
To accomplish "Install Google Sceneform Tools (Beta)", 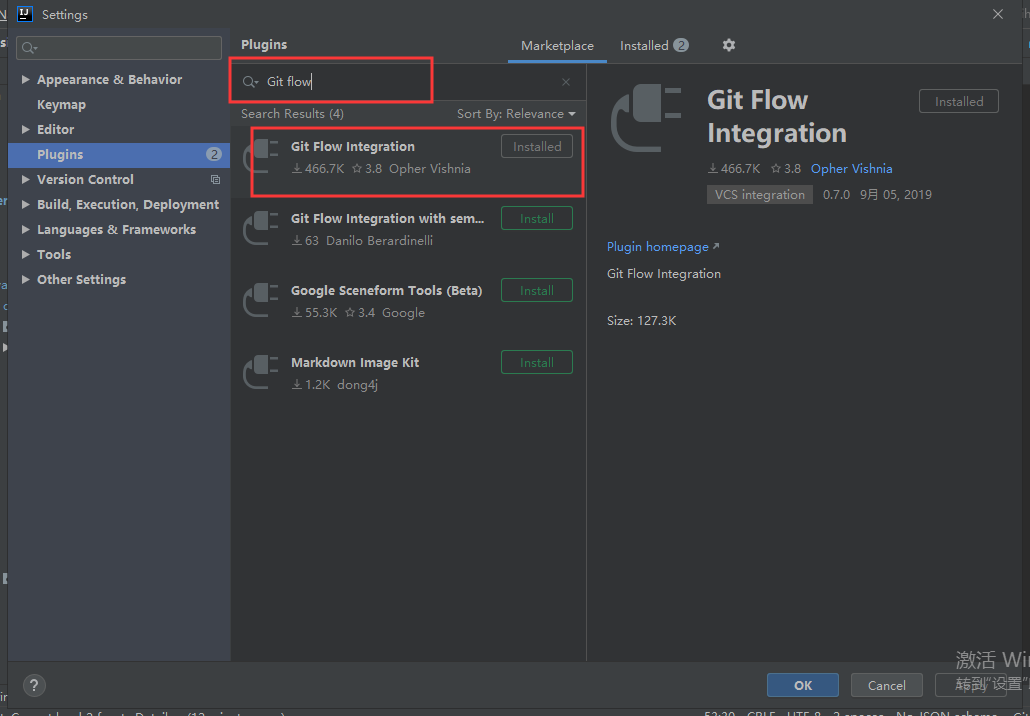I will 537,290.
